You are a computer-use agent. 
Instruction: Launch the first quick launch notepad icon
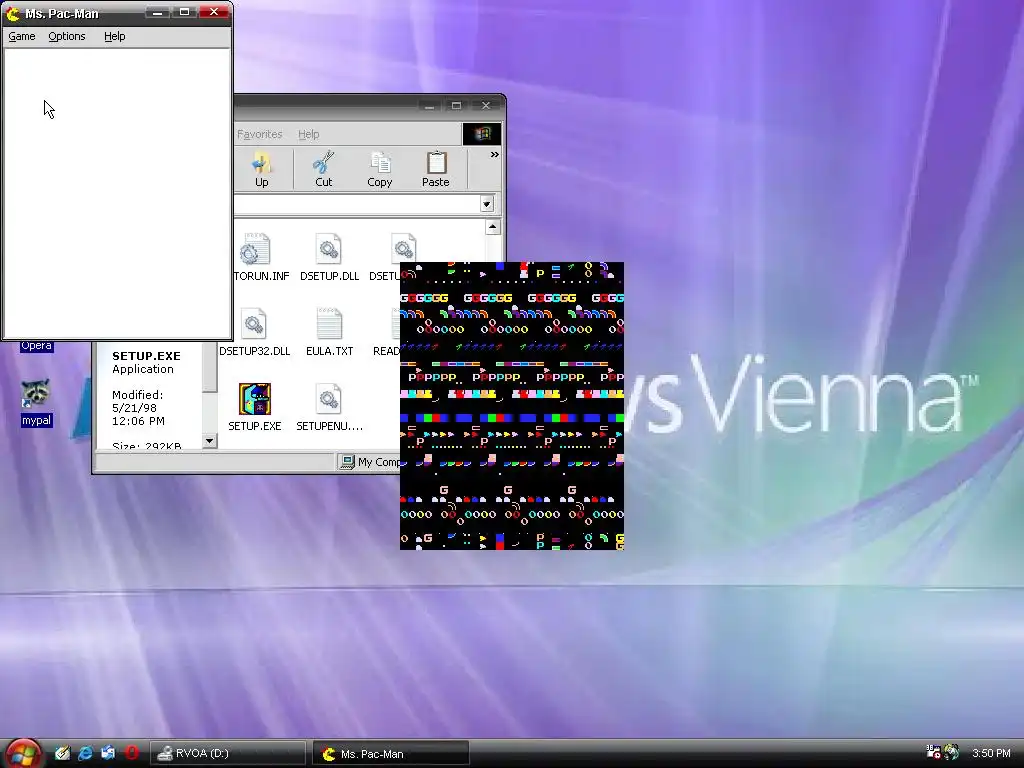[63, 753]
